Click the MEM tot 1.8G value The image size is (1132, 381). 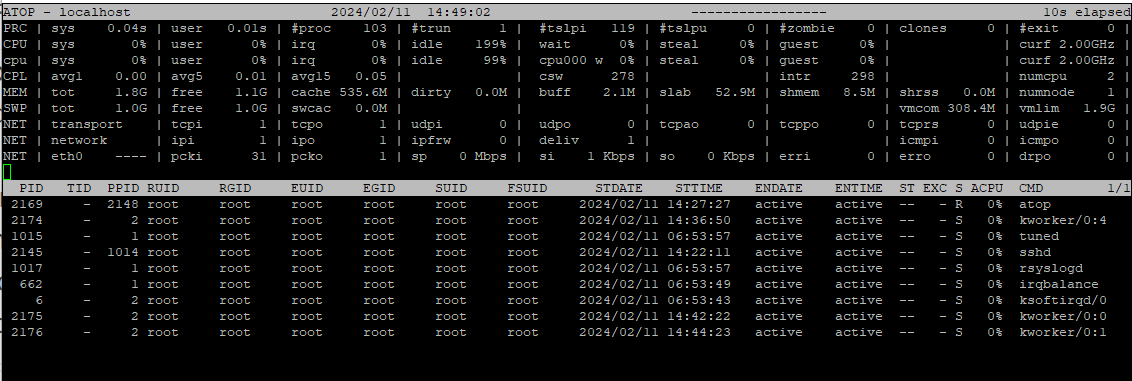(x=131, y=92)
